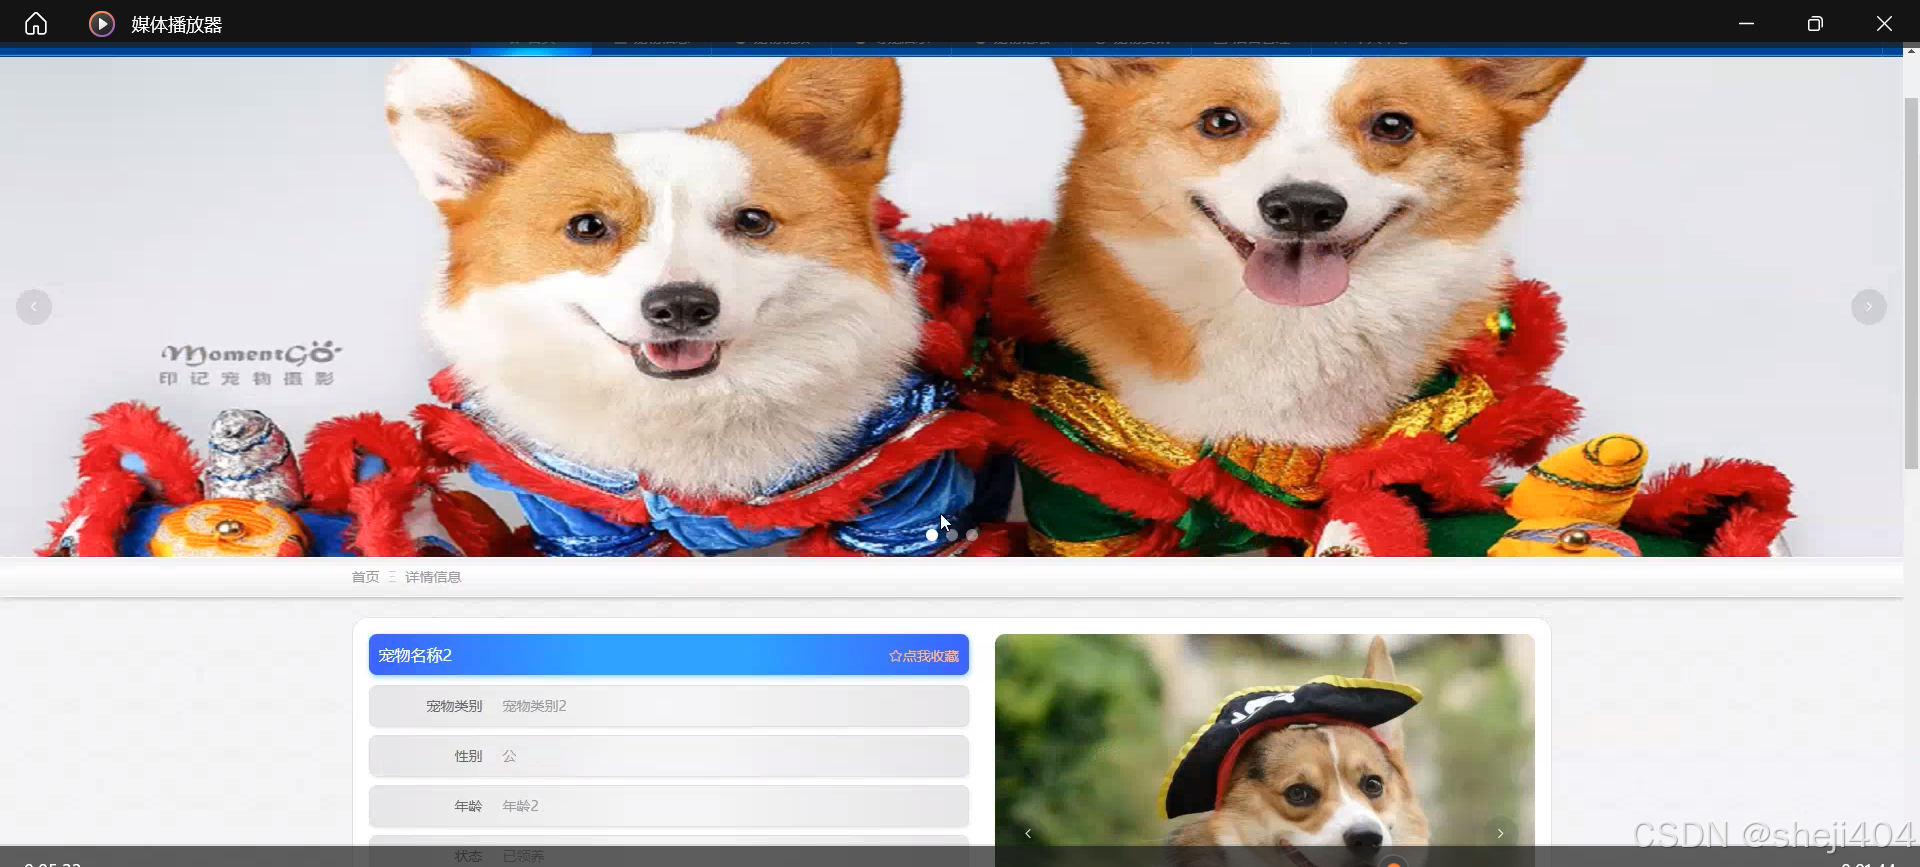
Task: Go to the media player home icon
Action: (x=36, y=24)
